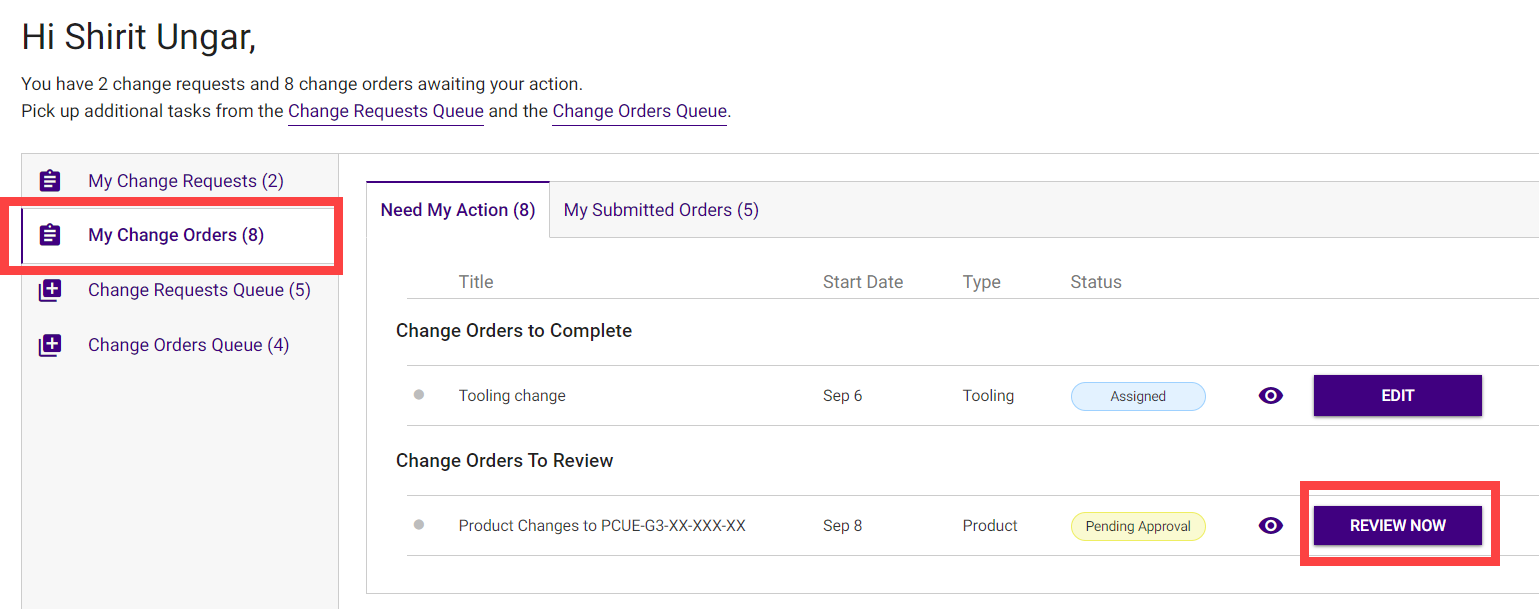Click the plus-stack icon beside sidebar Change Orders Queue
The width and height of the screenshot is (1539, 609).
50,345
